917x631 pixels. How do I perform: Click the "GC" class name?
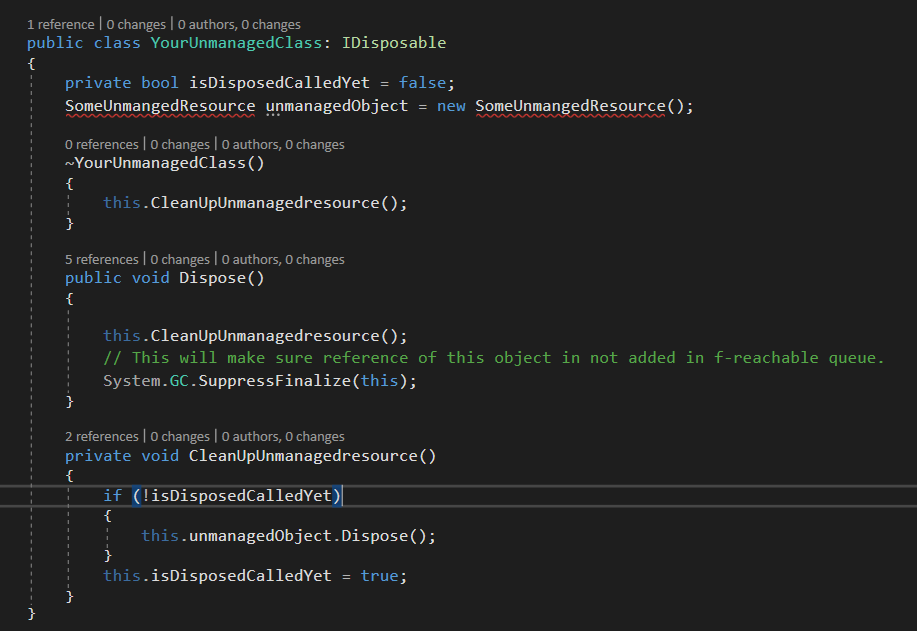(x=179, y=381)
